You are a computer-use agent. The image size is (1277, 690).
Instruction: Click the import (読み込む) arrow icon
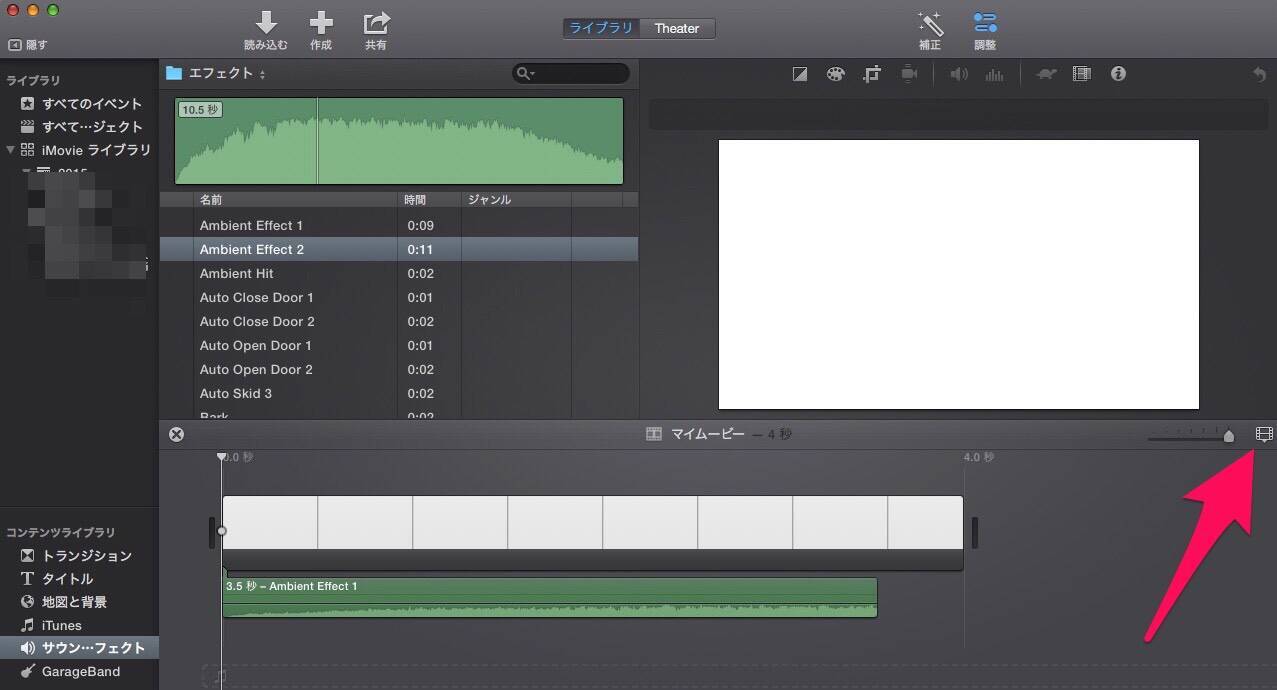pos(266,23)
